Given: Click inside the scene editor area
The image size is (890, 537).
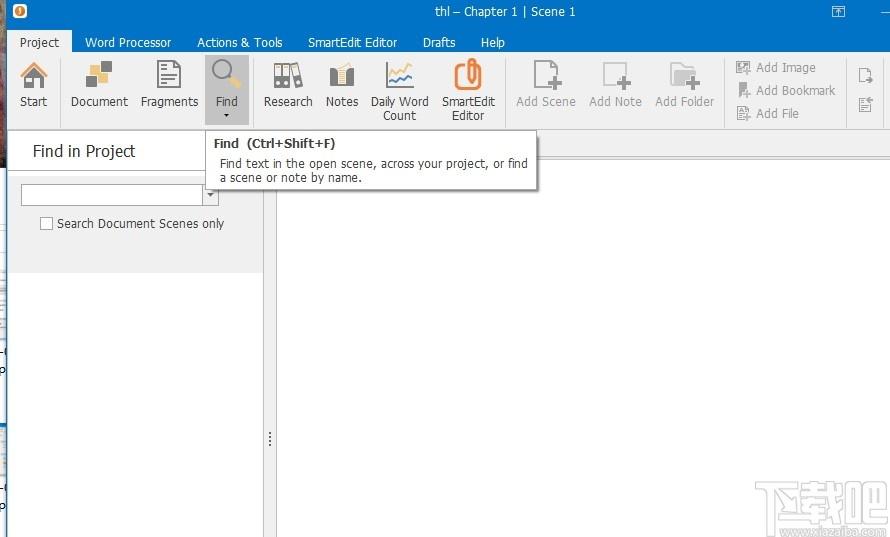Looking at the screenshot, I should (583, 346).
